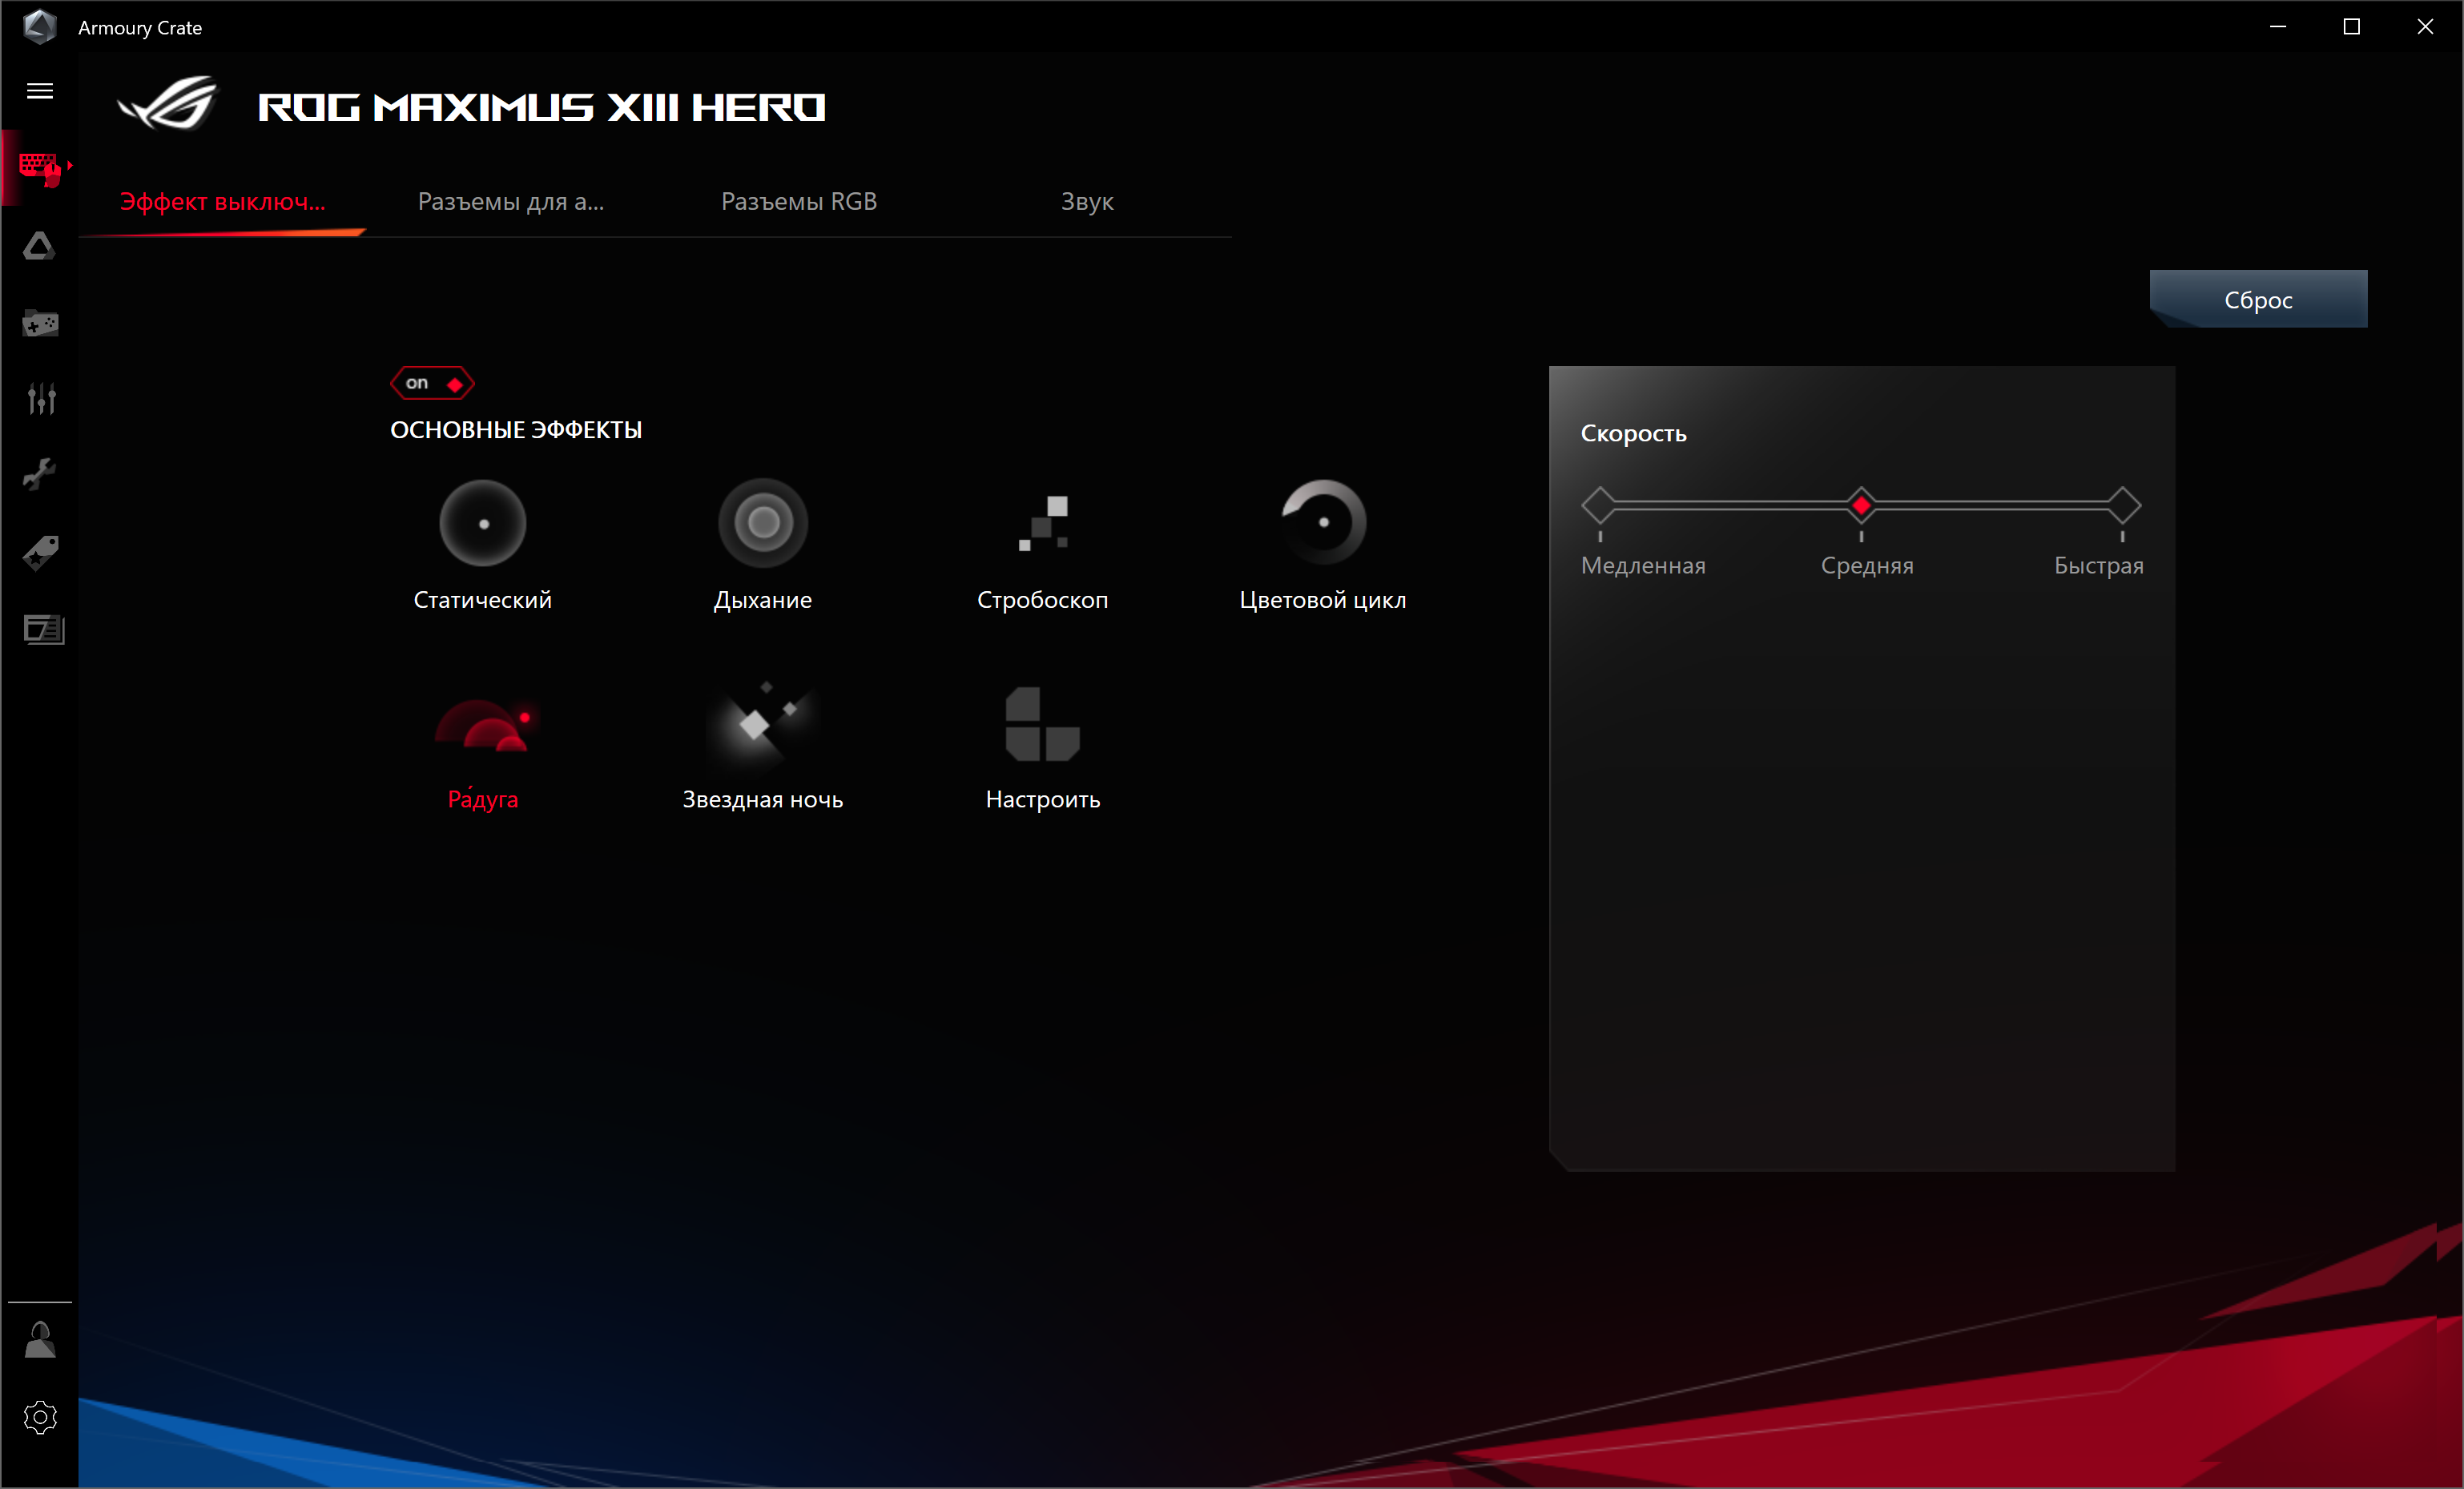Click the Сброс reset button
The height and width of the screenshot is (1489, 2464).
[2257, 299]
